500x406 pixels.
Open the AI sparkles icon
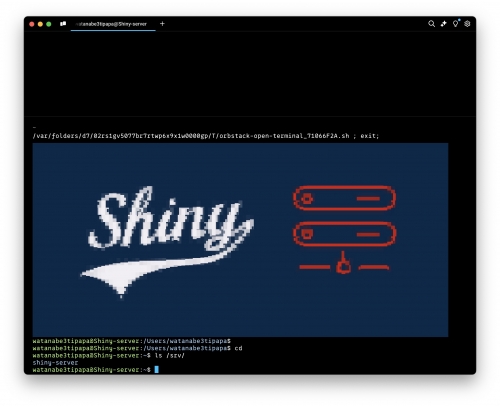(443, 24)
